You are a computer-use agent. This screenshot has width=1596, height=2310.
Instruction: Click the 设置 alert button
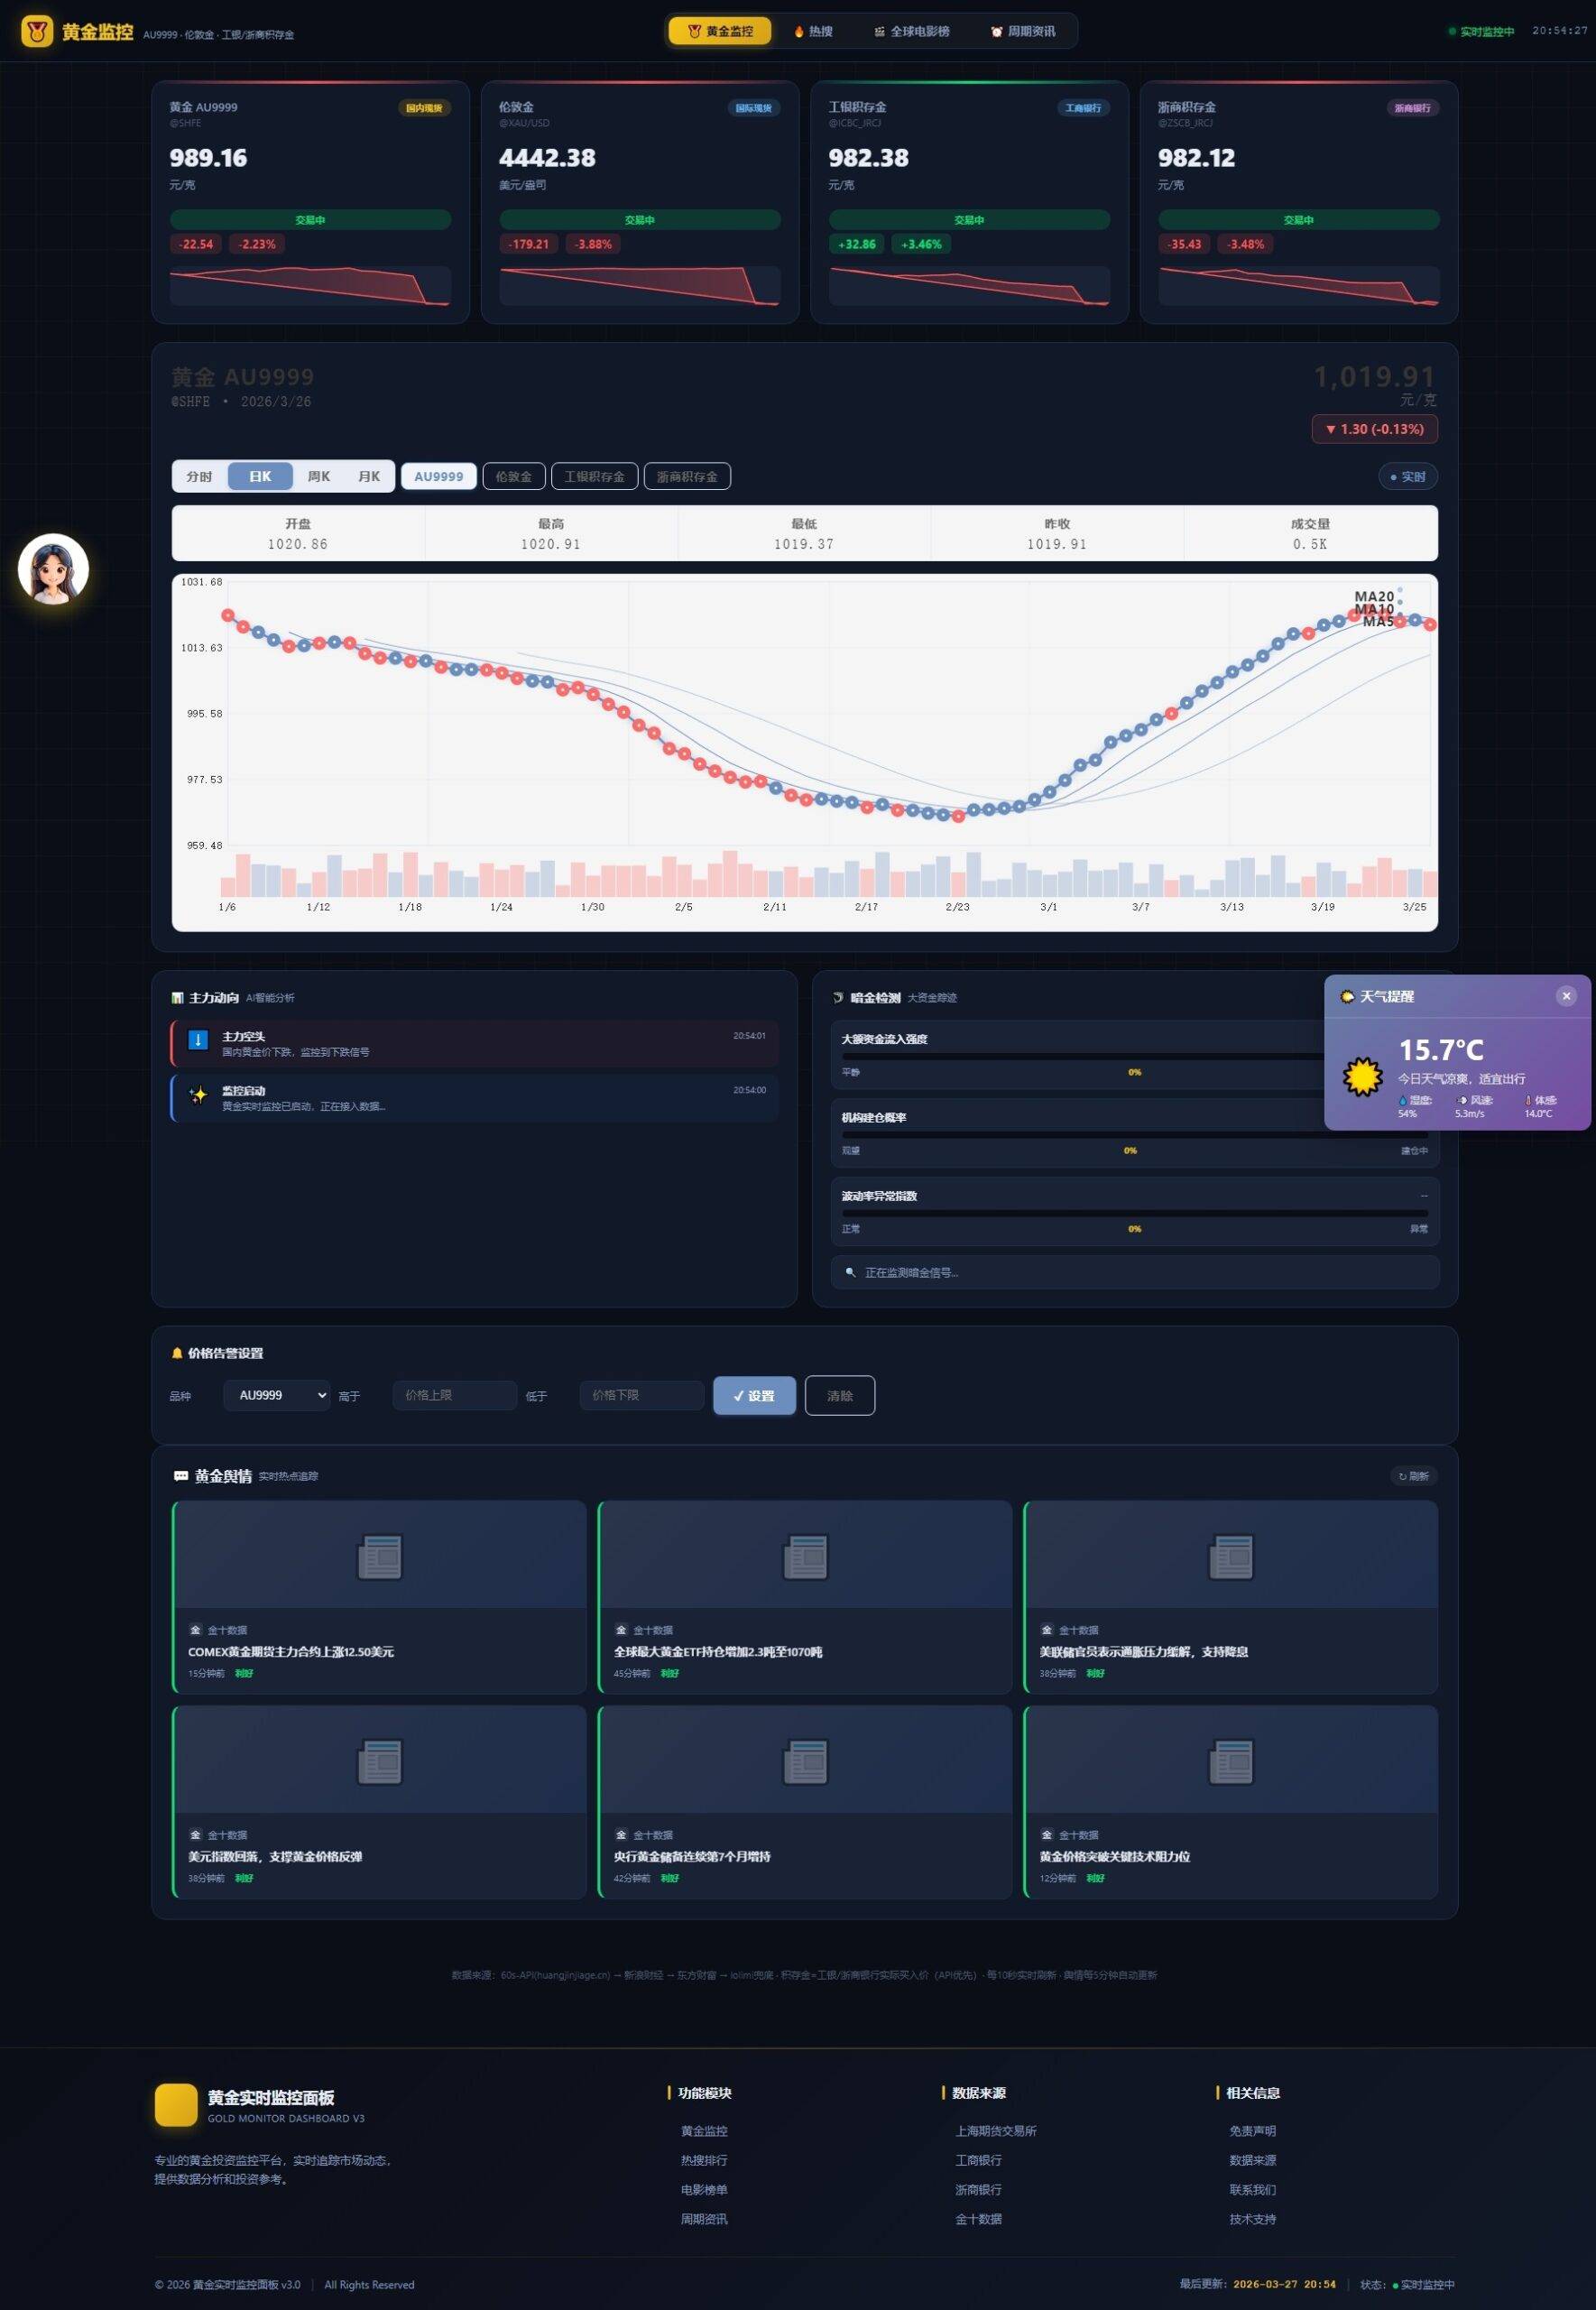754,1396
